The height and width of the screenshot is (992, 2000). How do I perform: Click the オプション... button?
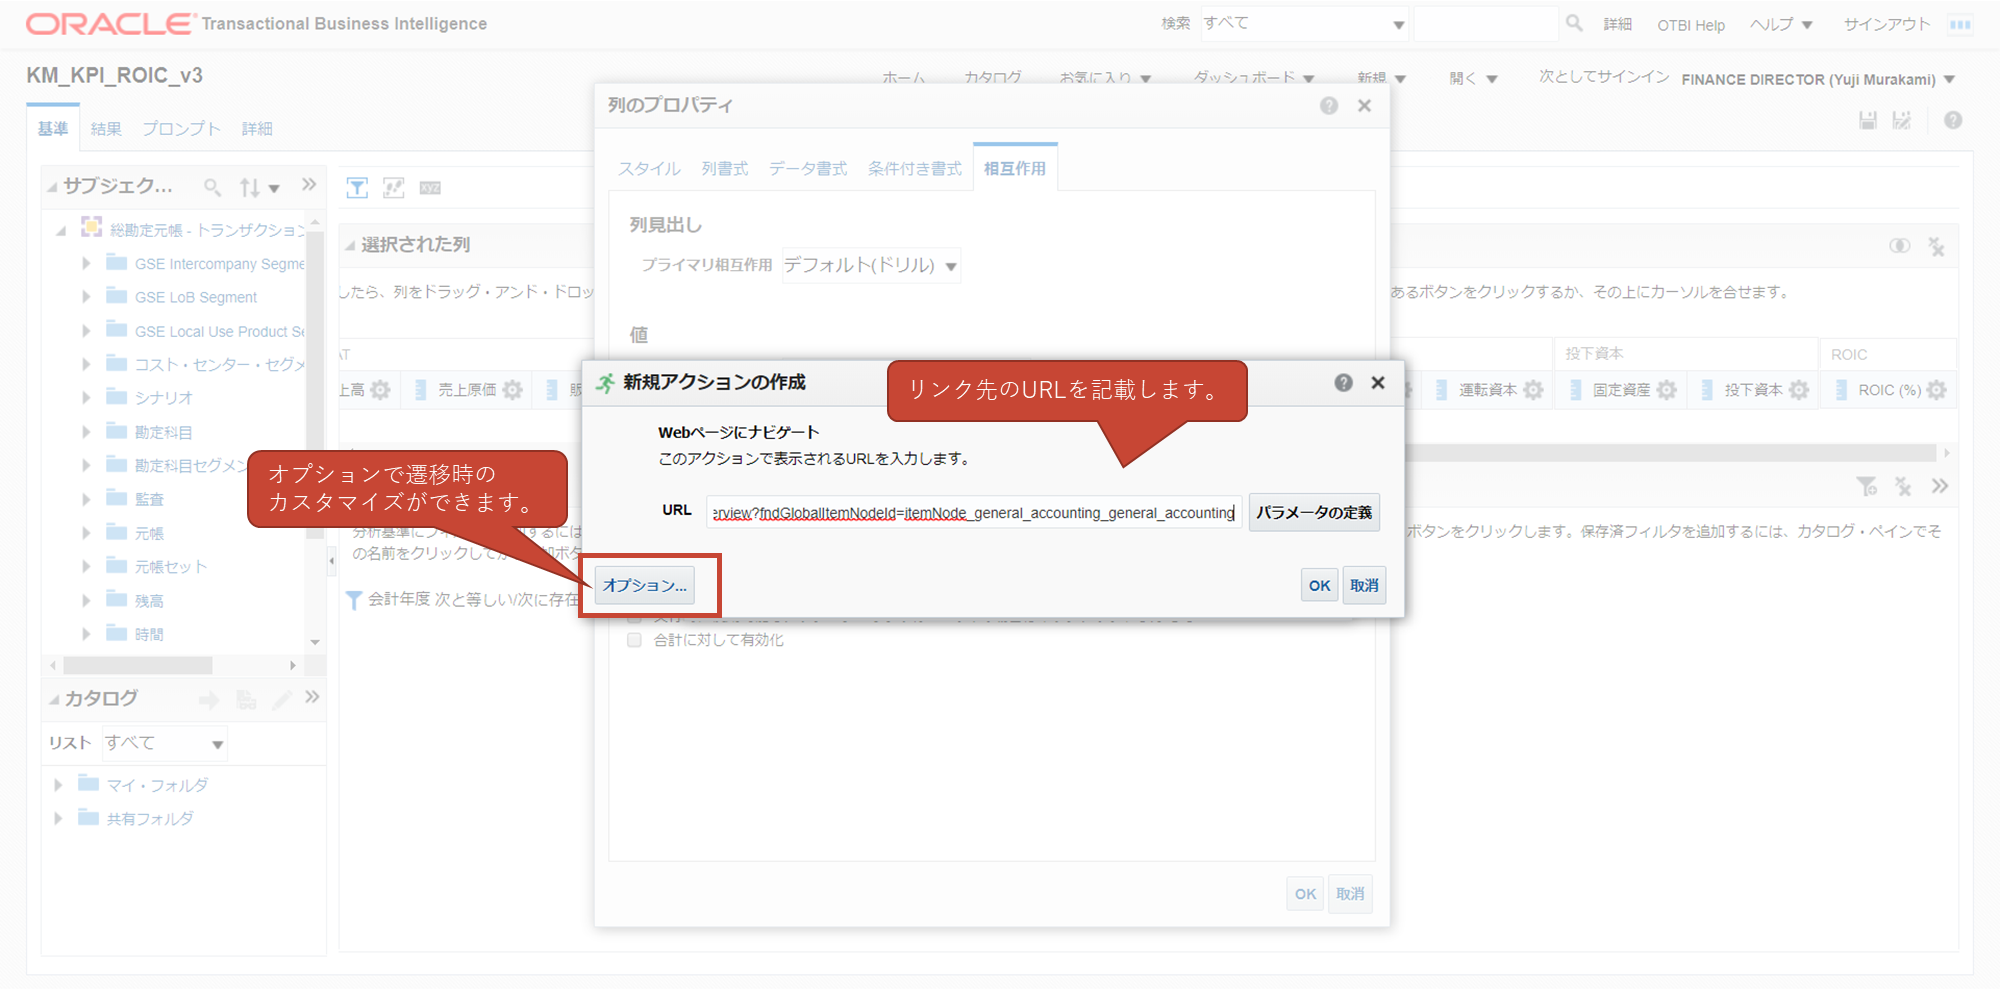pyautogui.click(x=645, y=585)
